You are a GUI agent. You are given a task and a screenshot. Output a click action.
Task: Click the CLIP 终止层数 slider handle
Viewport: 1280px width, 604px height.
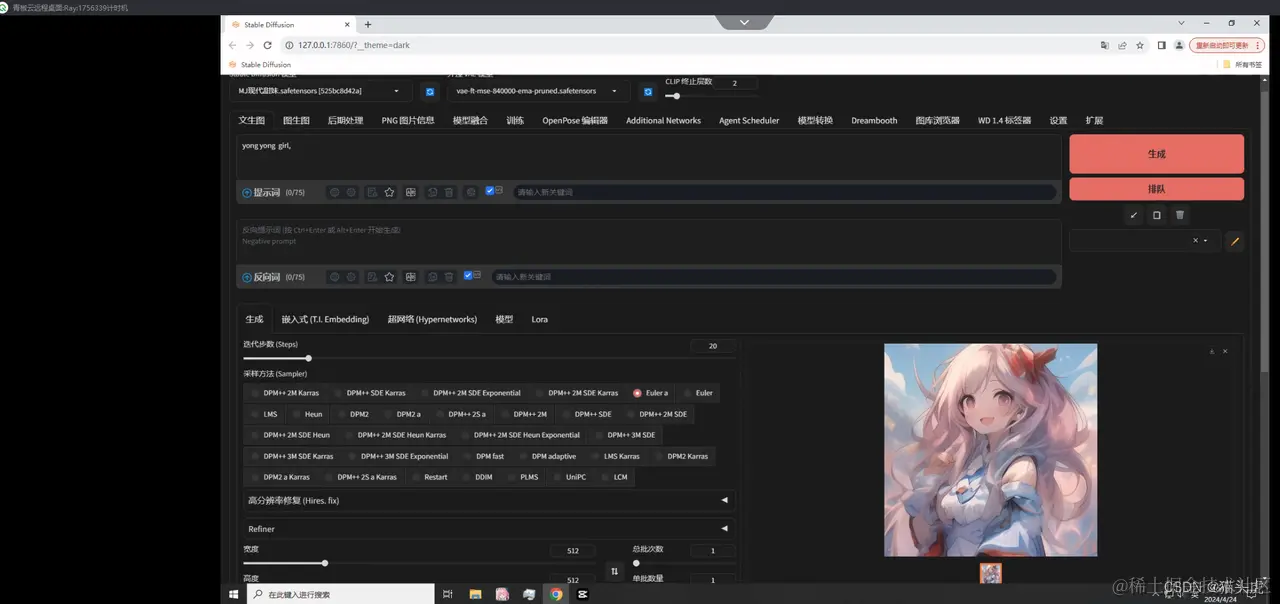677,96
